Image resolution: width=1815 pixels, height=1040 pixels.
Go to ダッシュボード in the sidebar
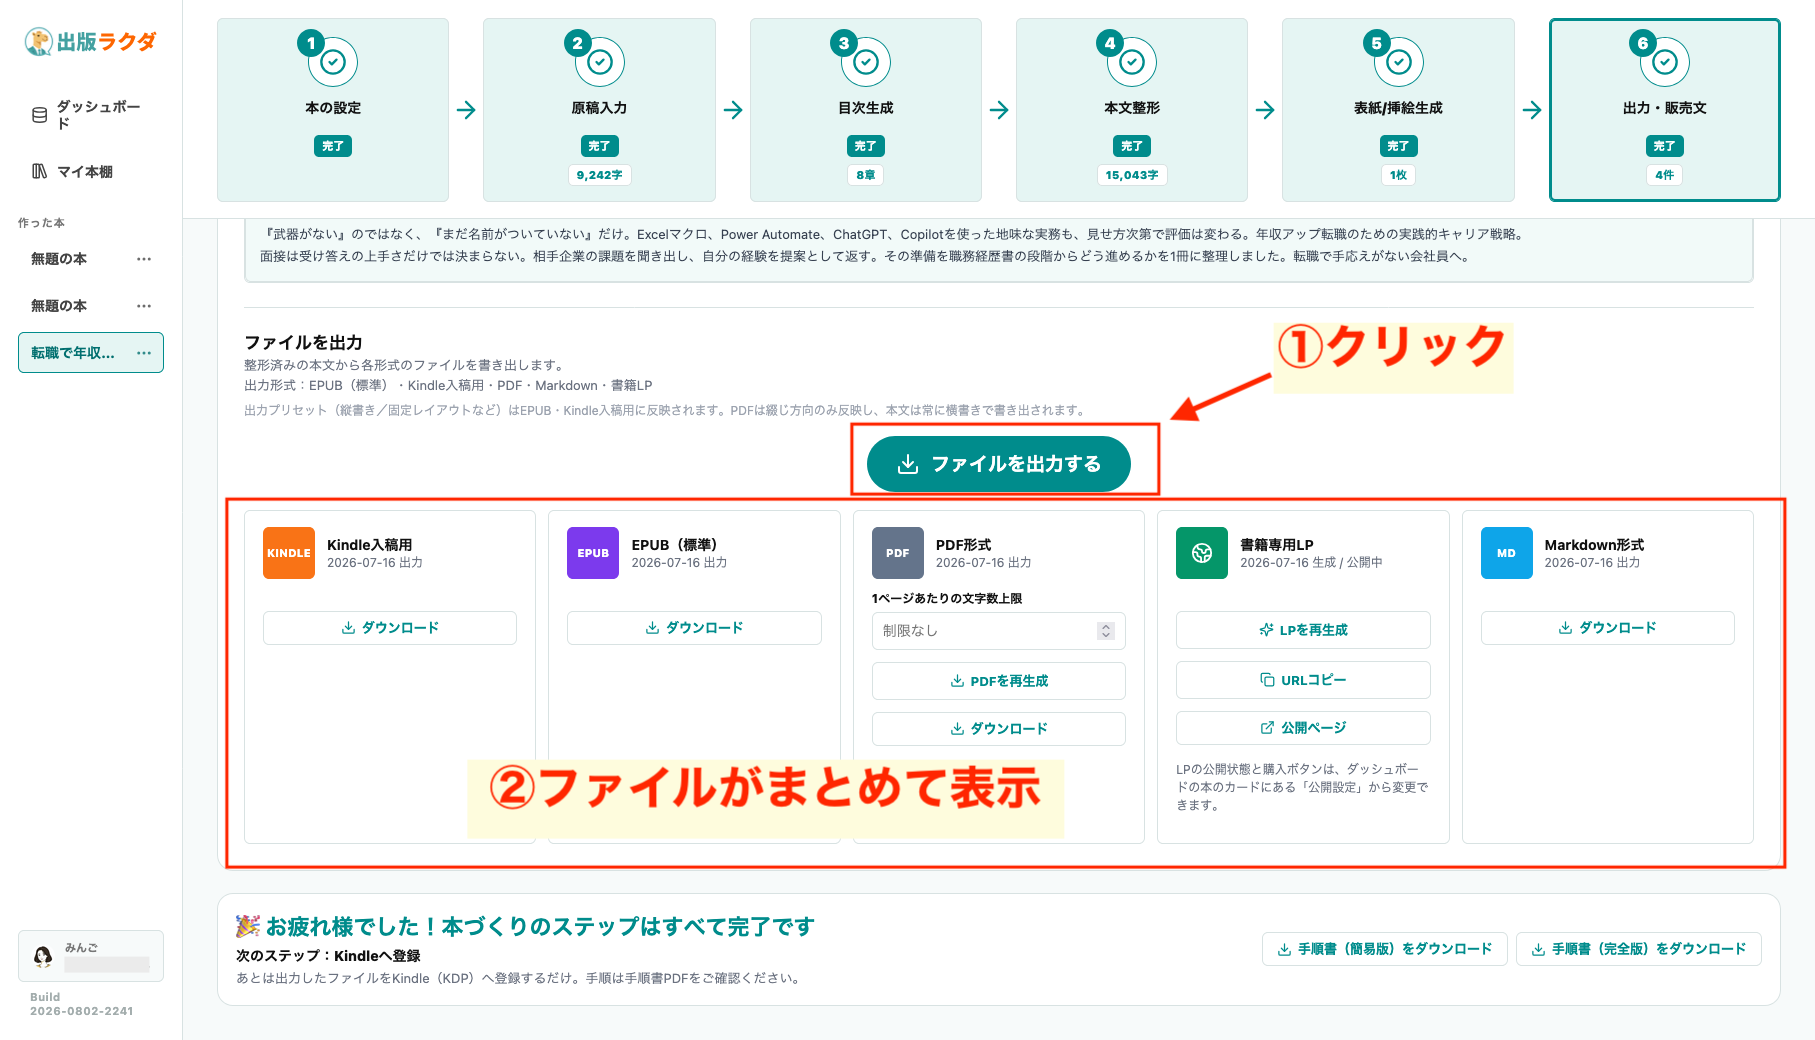point(91,115)
